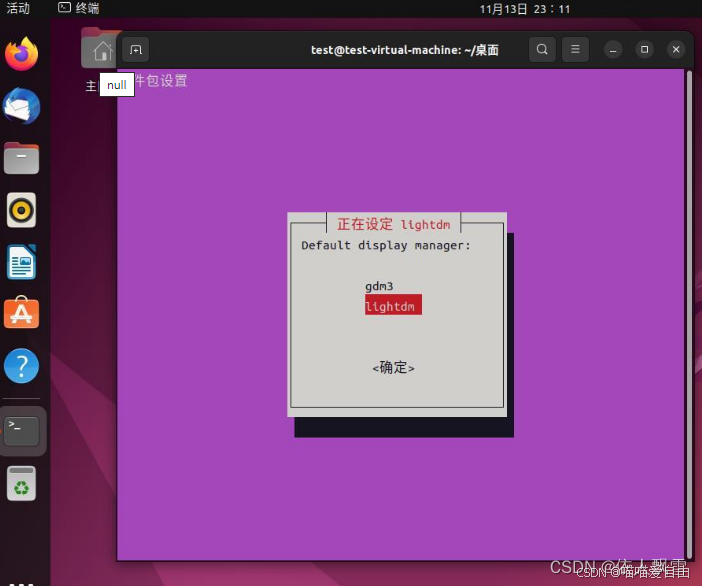Image resolution: width=702 pixels, height=586 pixels.
Task: Click the Terminal icon in dock
Action: pos(21,431)
